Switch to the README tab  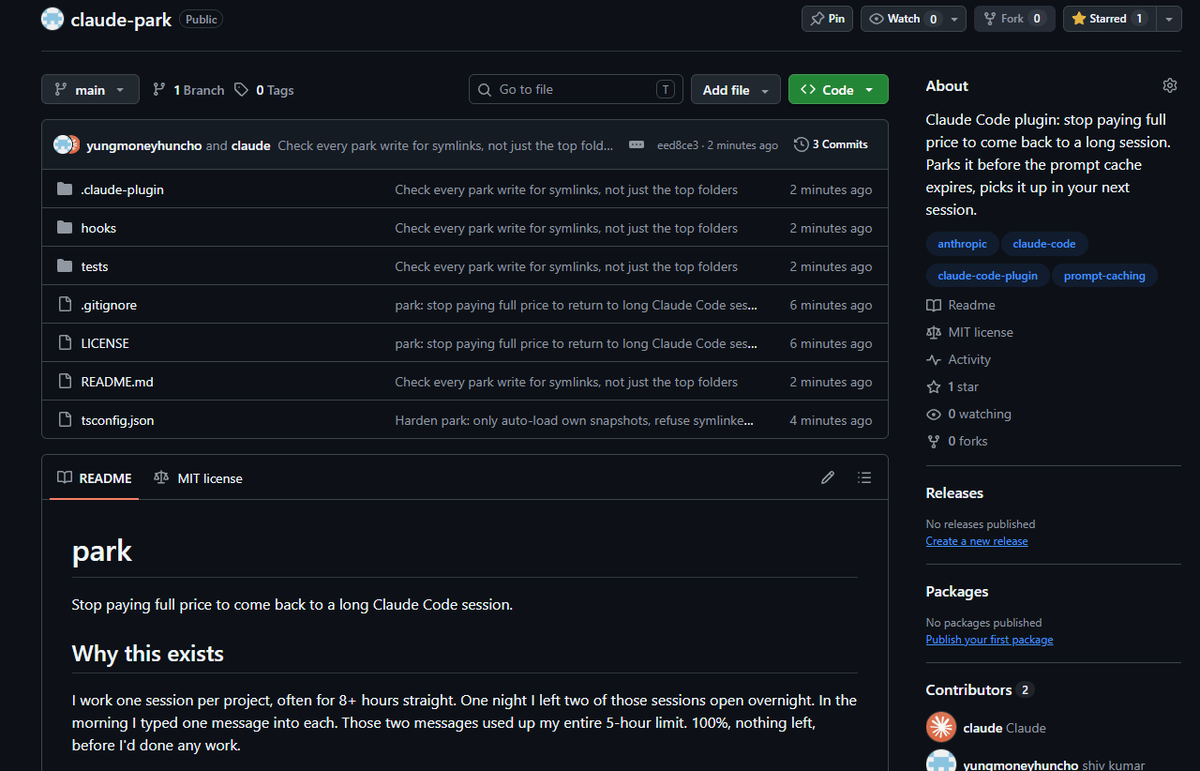95,479
